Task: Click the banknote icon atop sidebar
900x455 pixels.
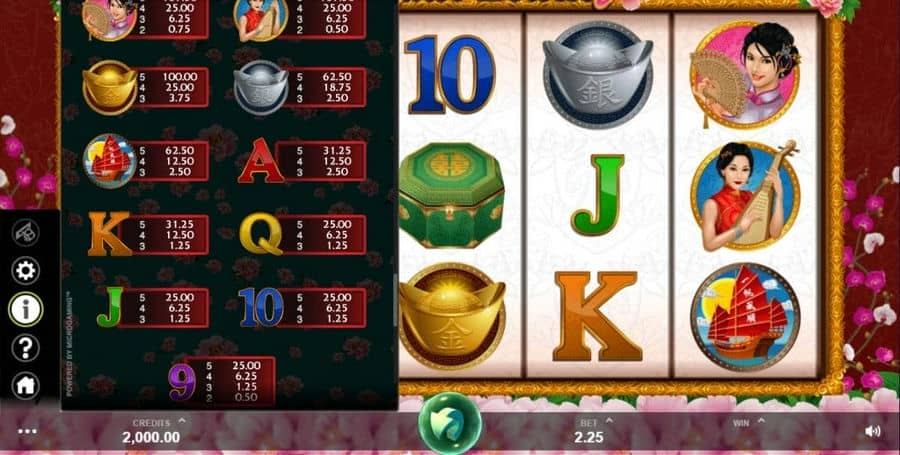Action: point(26,232)
